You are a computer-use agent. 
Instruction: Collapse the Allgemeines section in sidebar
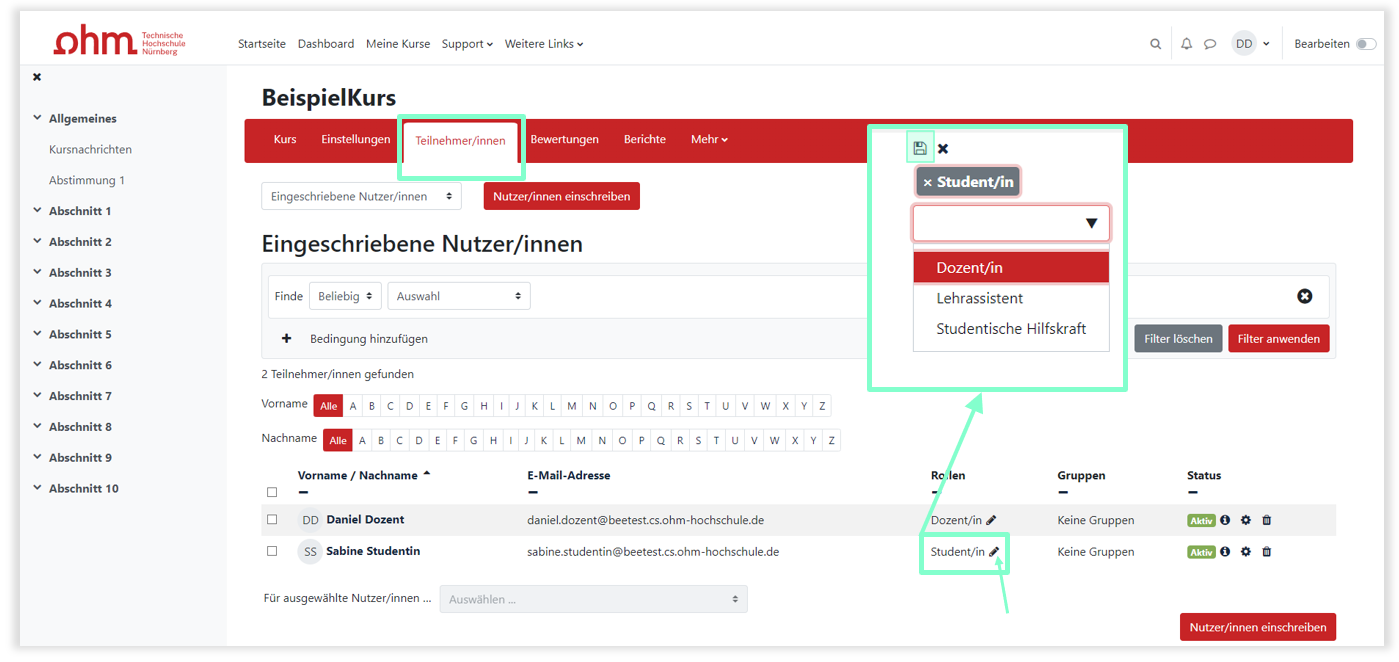(x=38, y=118)
